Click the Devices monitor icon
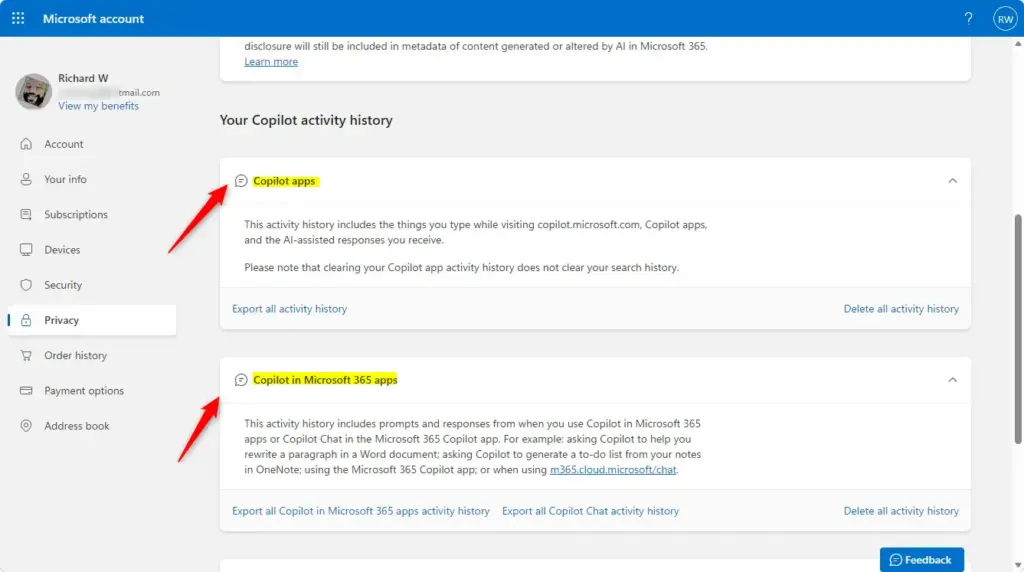Viewport: 1024px width, 572px height. point(26,249)
